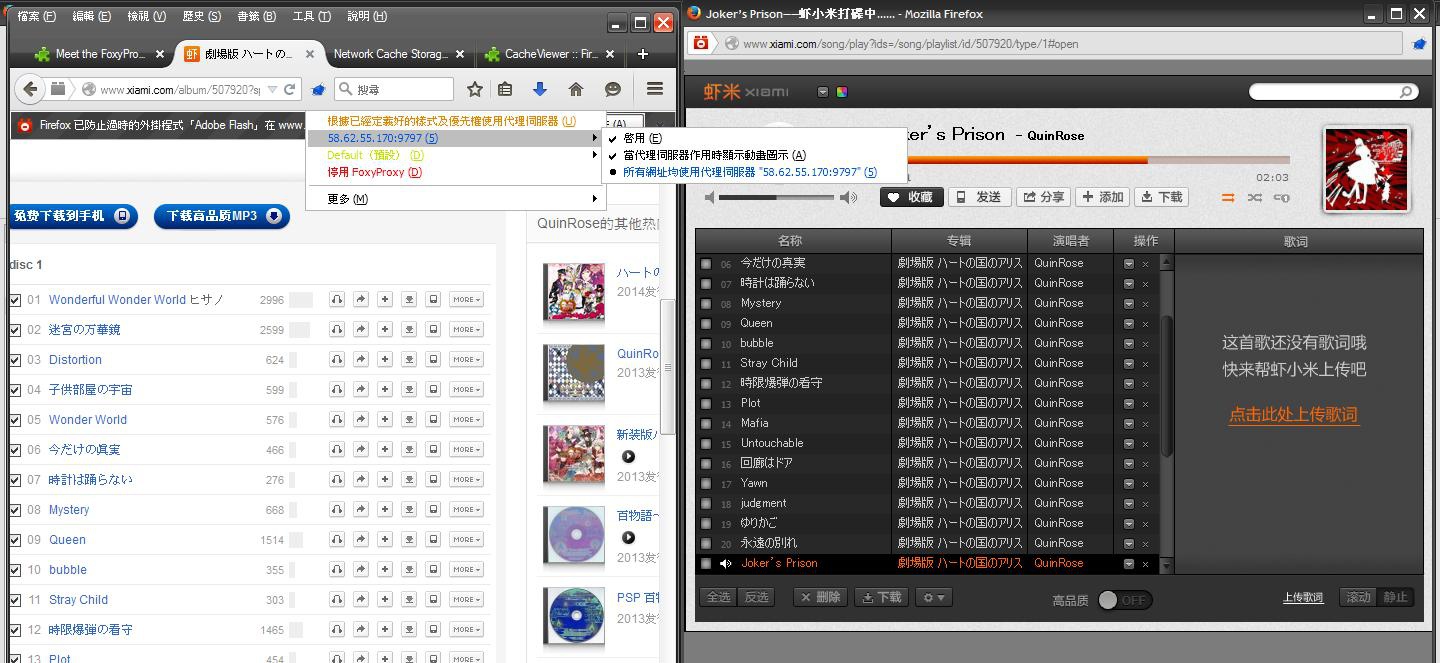Click the 搜尋 search field in the left window
The height and width of the screenshot is (663, 1440).
tap(393, 89)
